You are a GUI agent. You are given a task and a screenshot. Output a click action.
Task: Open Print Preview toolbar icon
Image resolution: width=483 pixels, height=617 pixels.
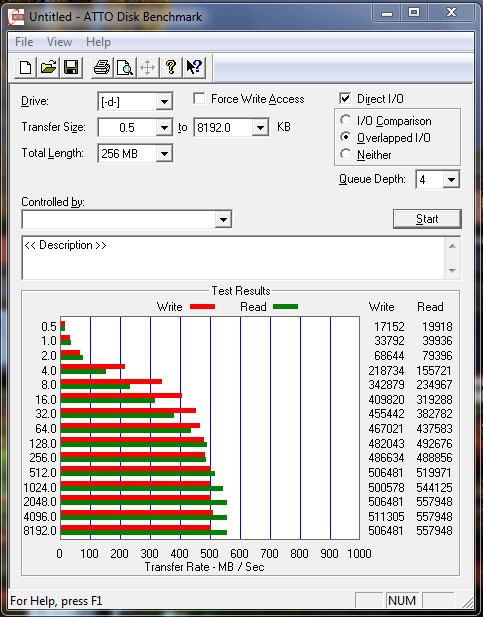[125, 67]
